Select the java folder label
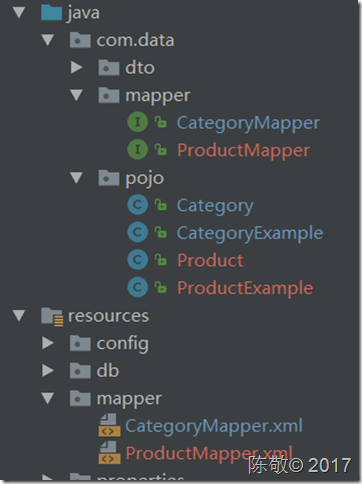362x484 pixels. coord(83,13)
